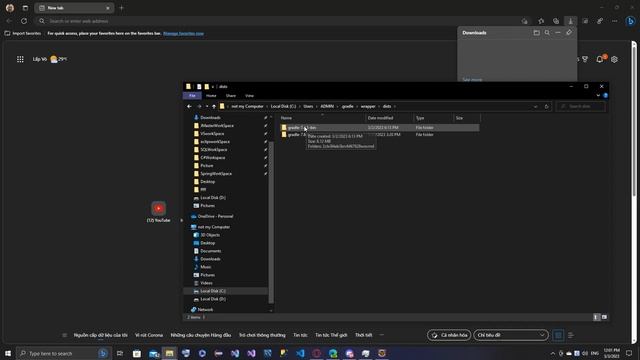Sort by the Date modified column
This screenshot has height=360, width=640.
[389, 118]
